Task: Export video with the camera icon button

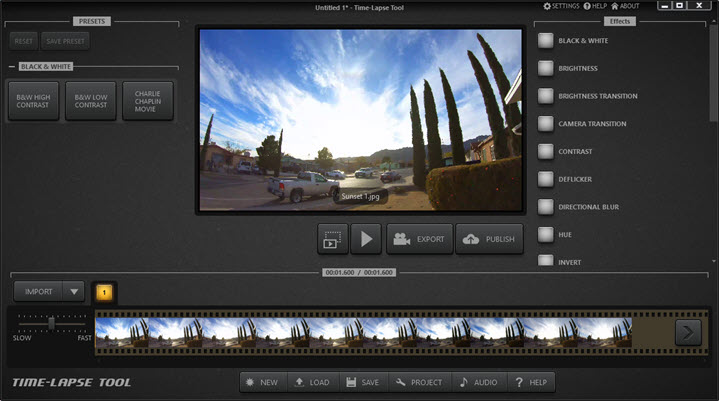Action: coord(419,239)
